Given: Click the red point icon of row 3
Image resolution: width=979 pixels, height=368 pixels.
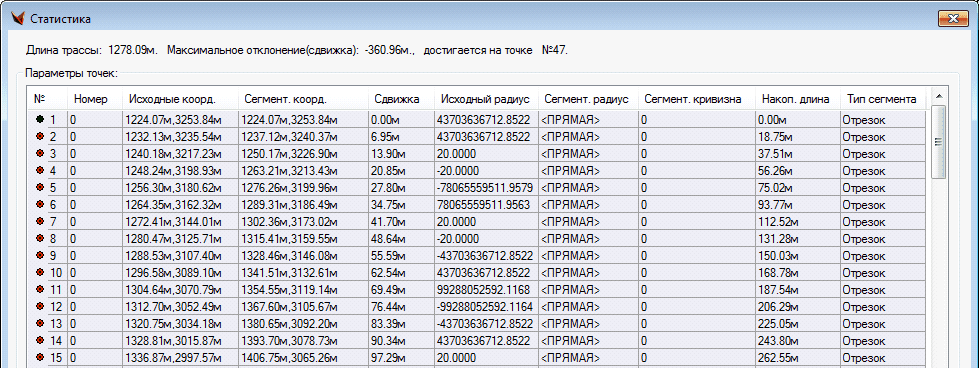Looking at the screenshot, I should [40, 153].
